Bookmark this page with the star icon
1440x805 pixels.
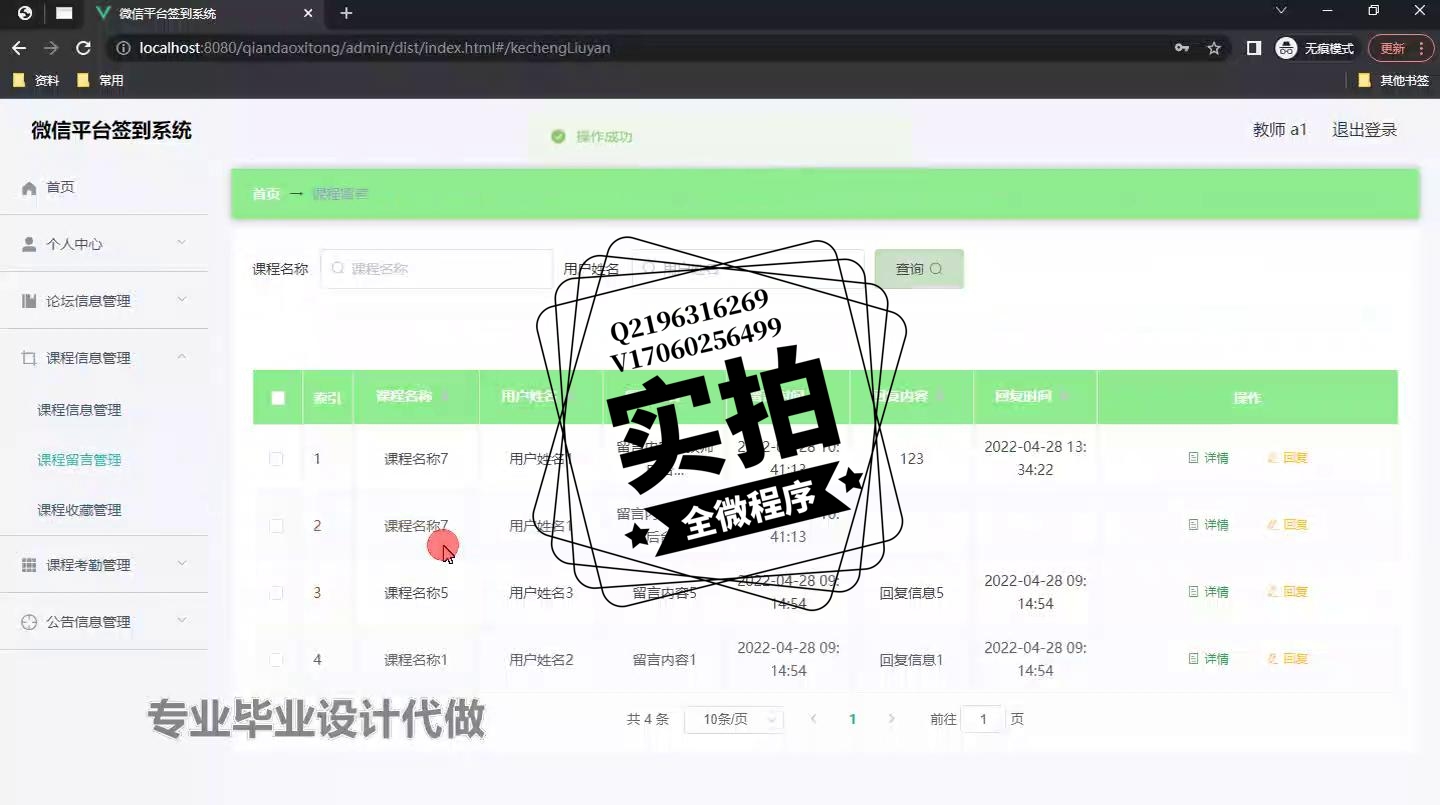(1214, 48)
